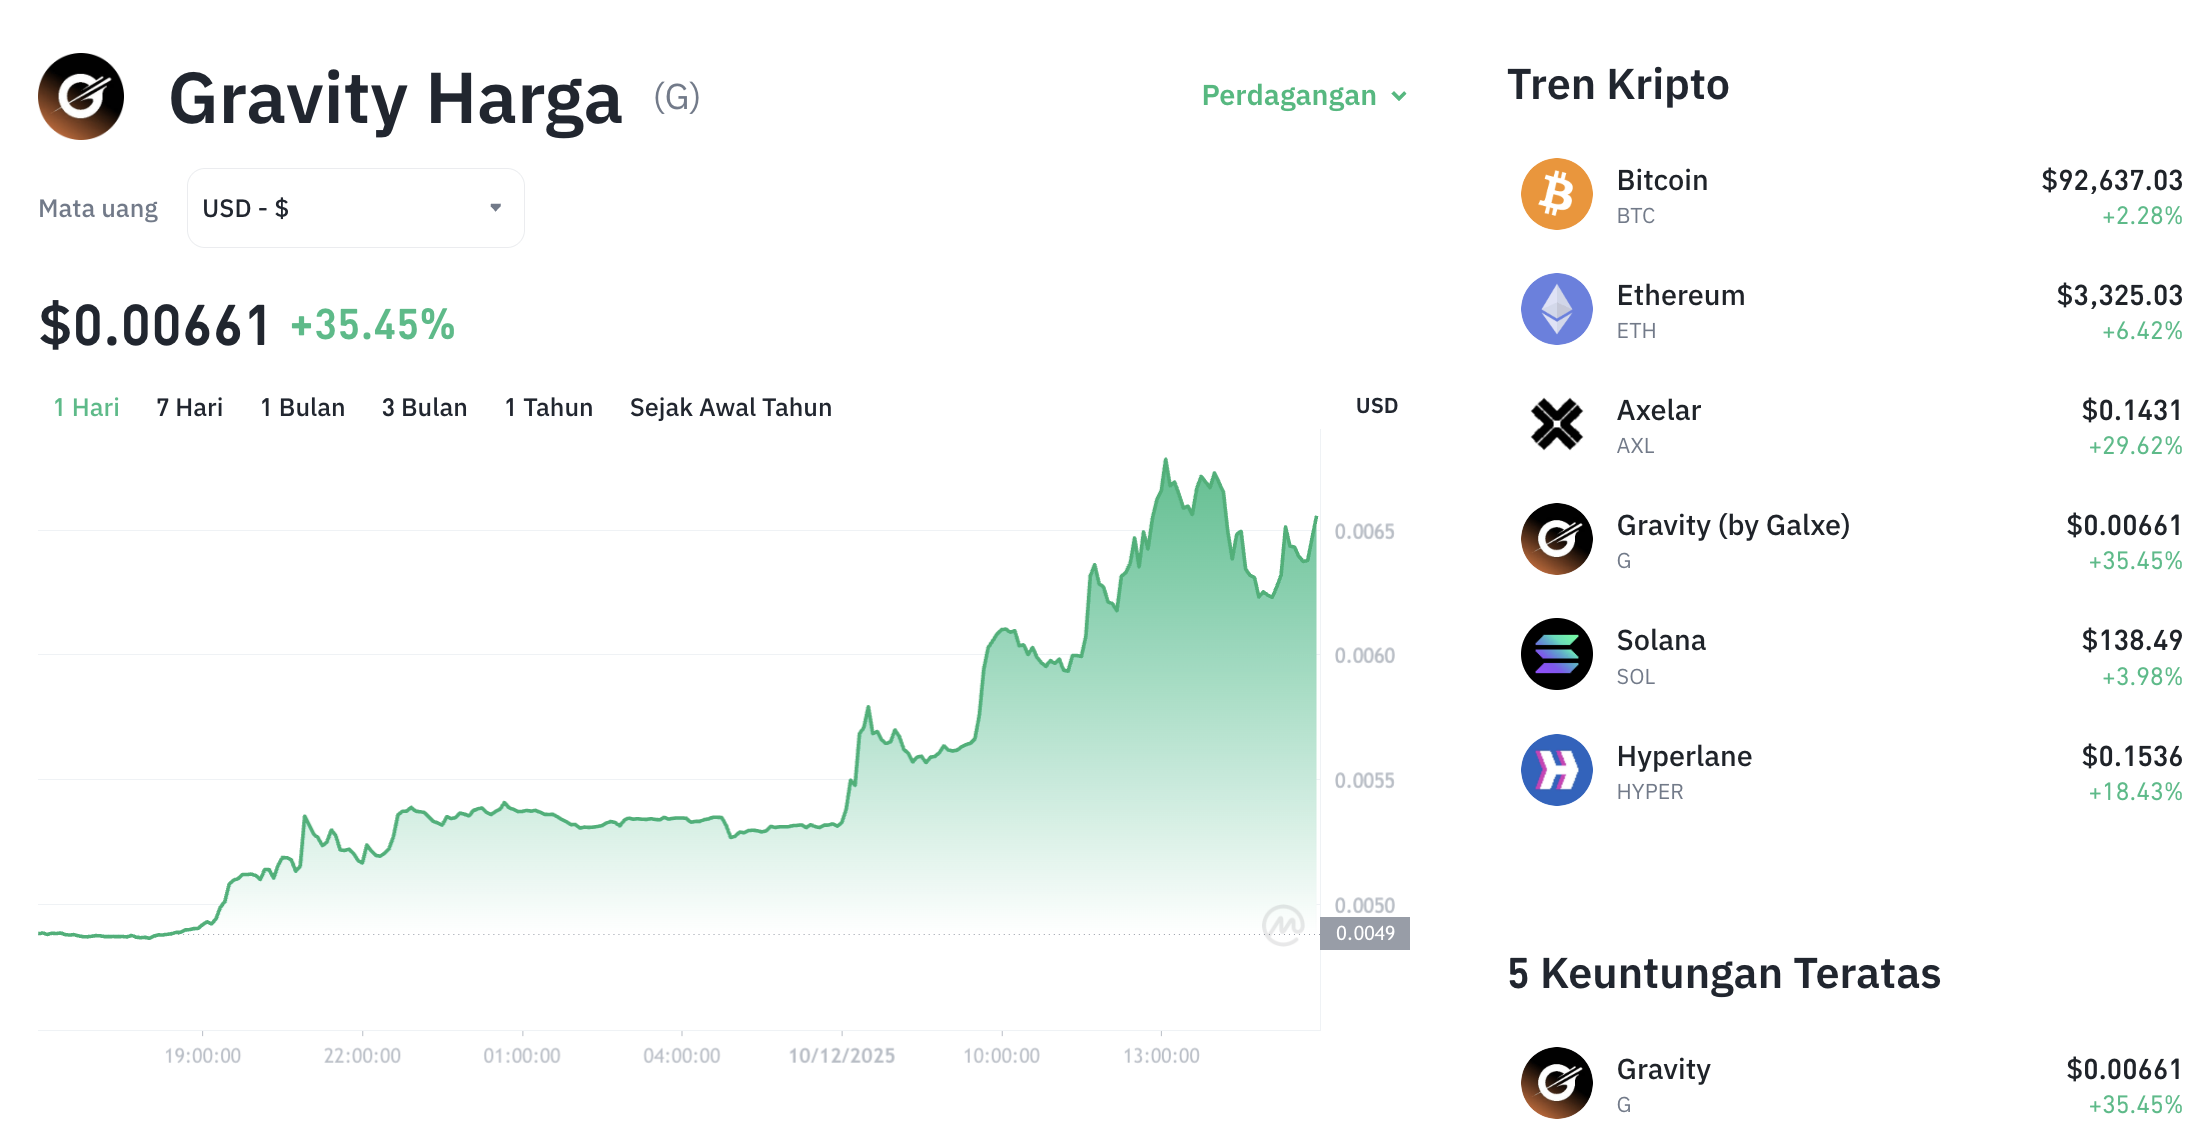Select the Ethereum coin icon
This screenshot has width=2204, height=1138.
[x=1556, y=309]
